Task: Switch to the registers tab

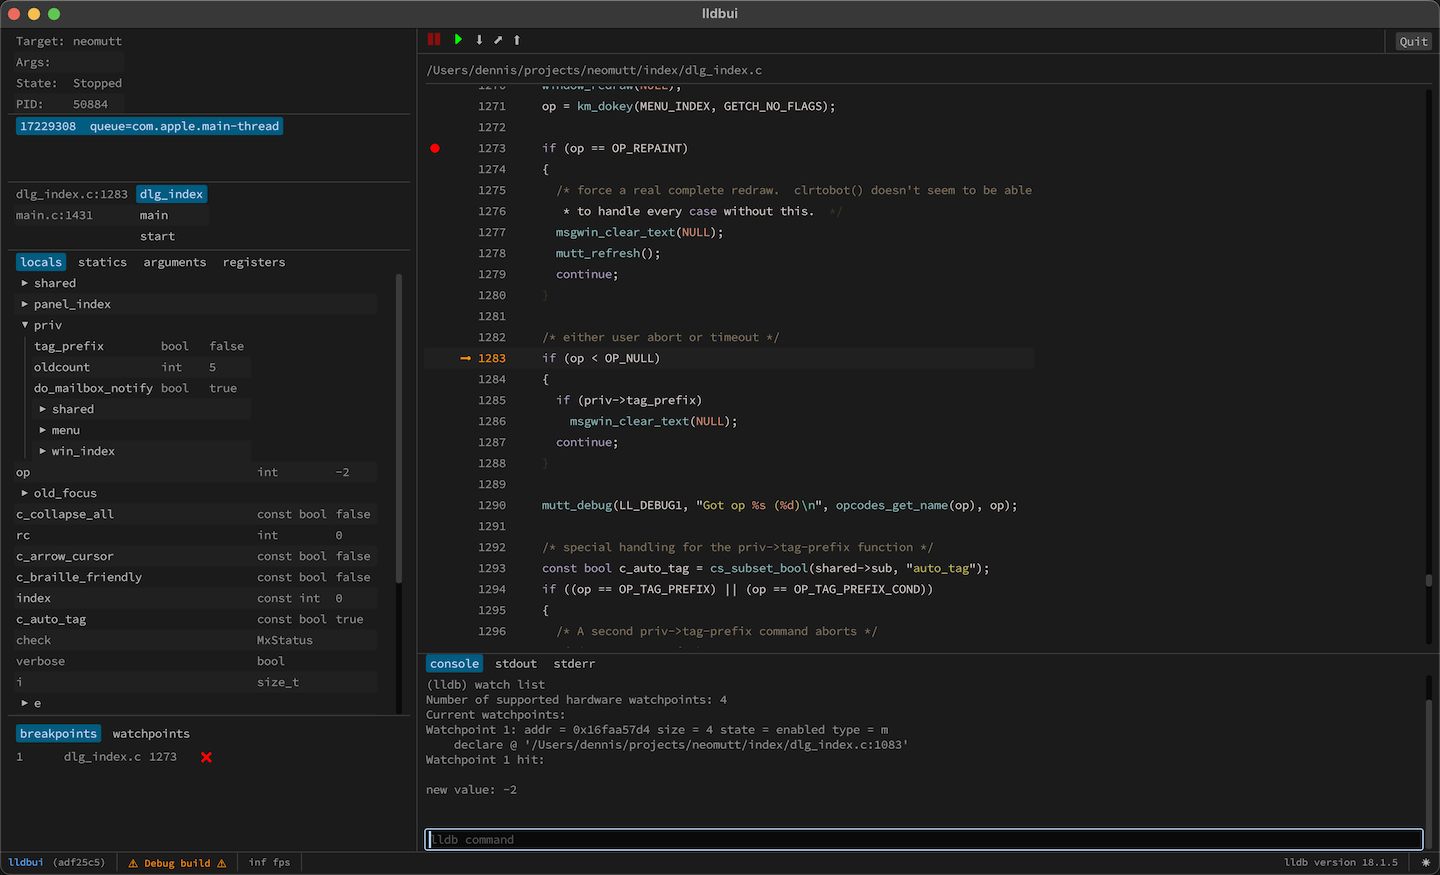Action: coord(254,262)
